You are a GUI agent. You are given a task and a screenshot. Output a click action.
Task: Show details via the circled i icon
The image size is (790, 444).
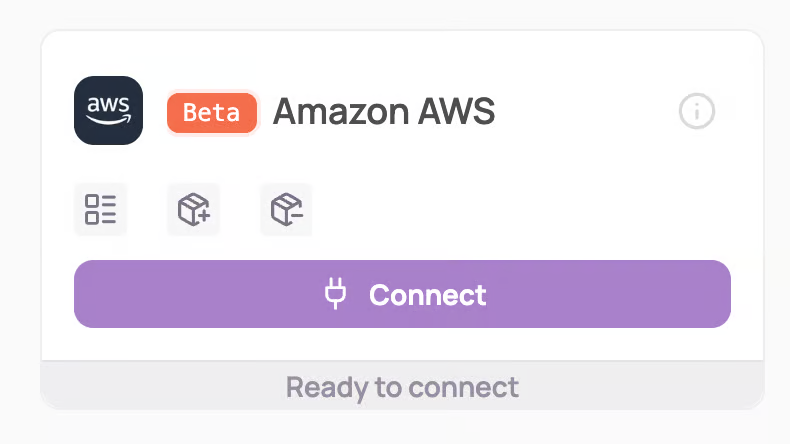(x=697, y=111)
